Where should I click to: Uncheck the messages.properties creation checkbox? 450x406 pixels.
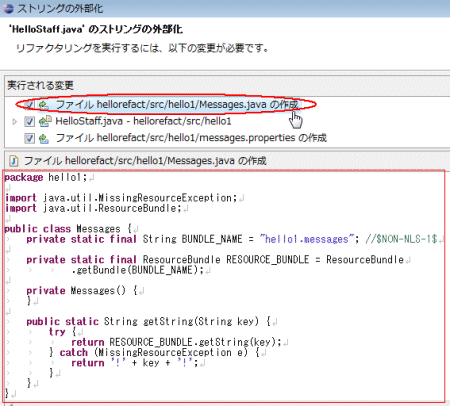[29, 138]
